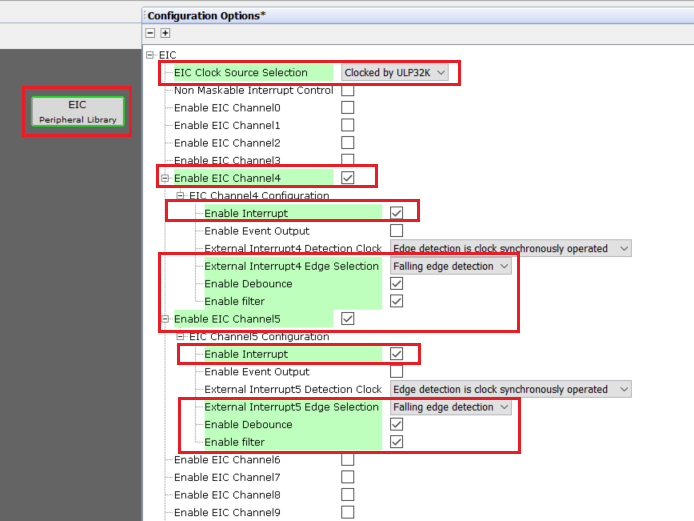Toggle Non Maskable Interrupt Control checkbox
694x521 pixels.
[348, 90]
